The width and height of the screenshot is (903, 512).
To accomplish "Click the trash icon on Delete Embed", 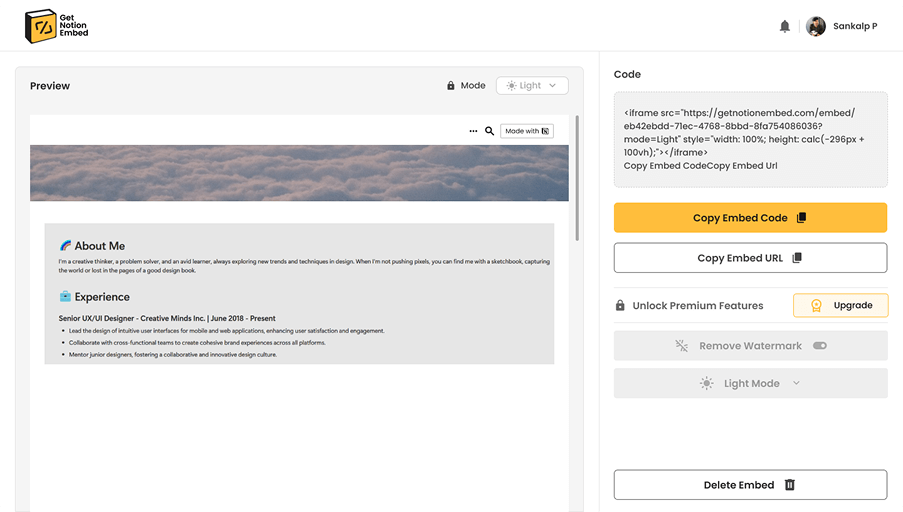I will click(790, 485).
